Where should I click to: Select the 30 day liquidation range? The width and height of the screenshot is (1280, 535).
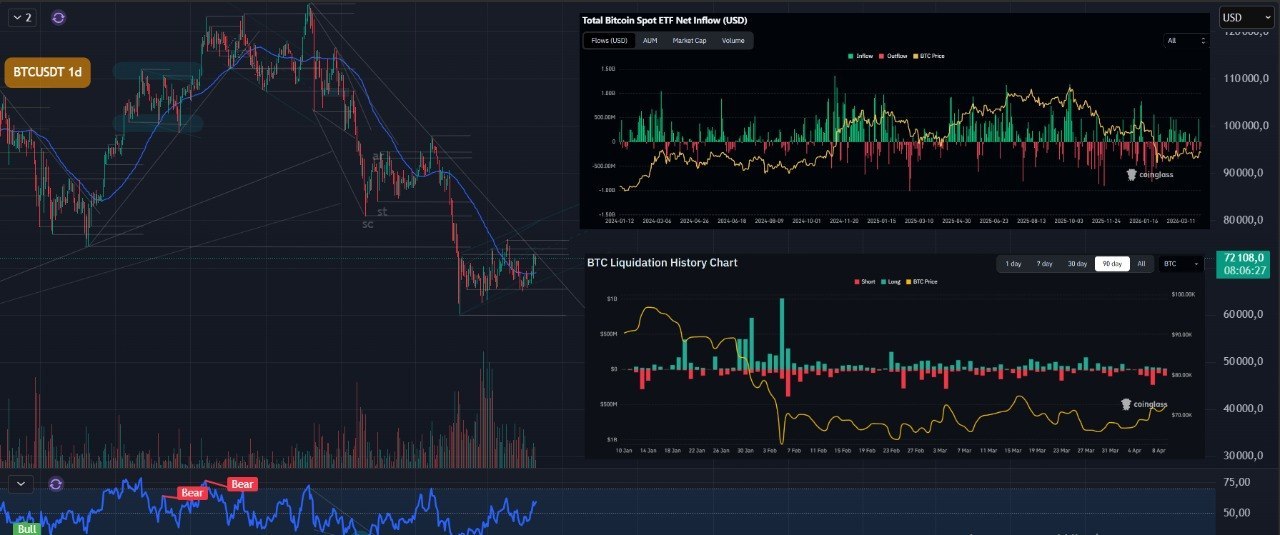click(1076, 264)
